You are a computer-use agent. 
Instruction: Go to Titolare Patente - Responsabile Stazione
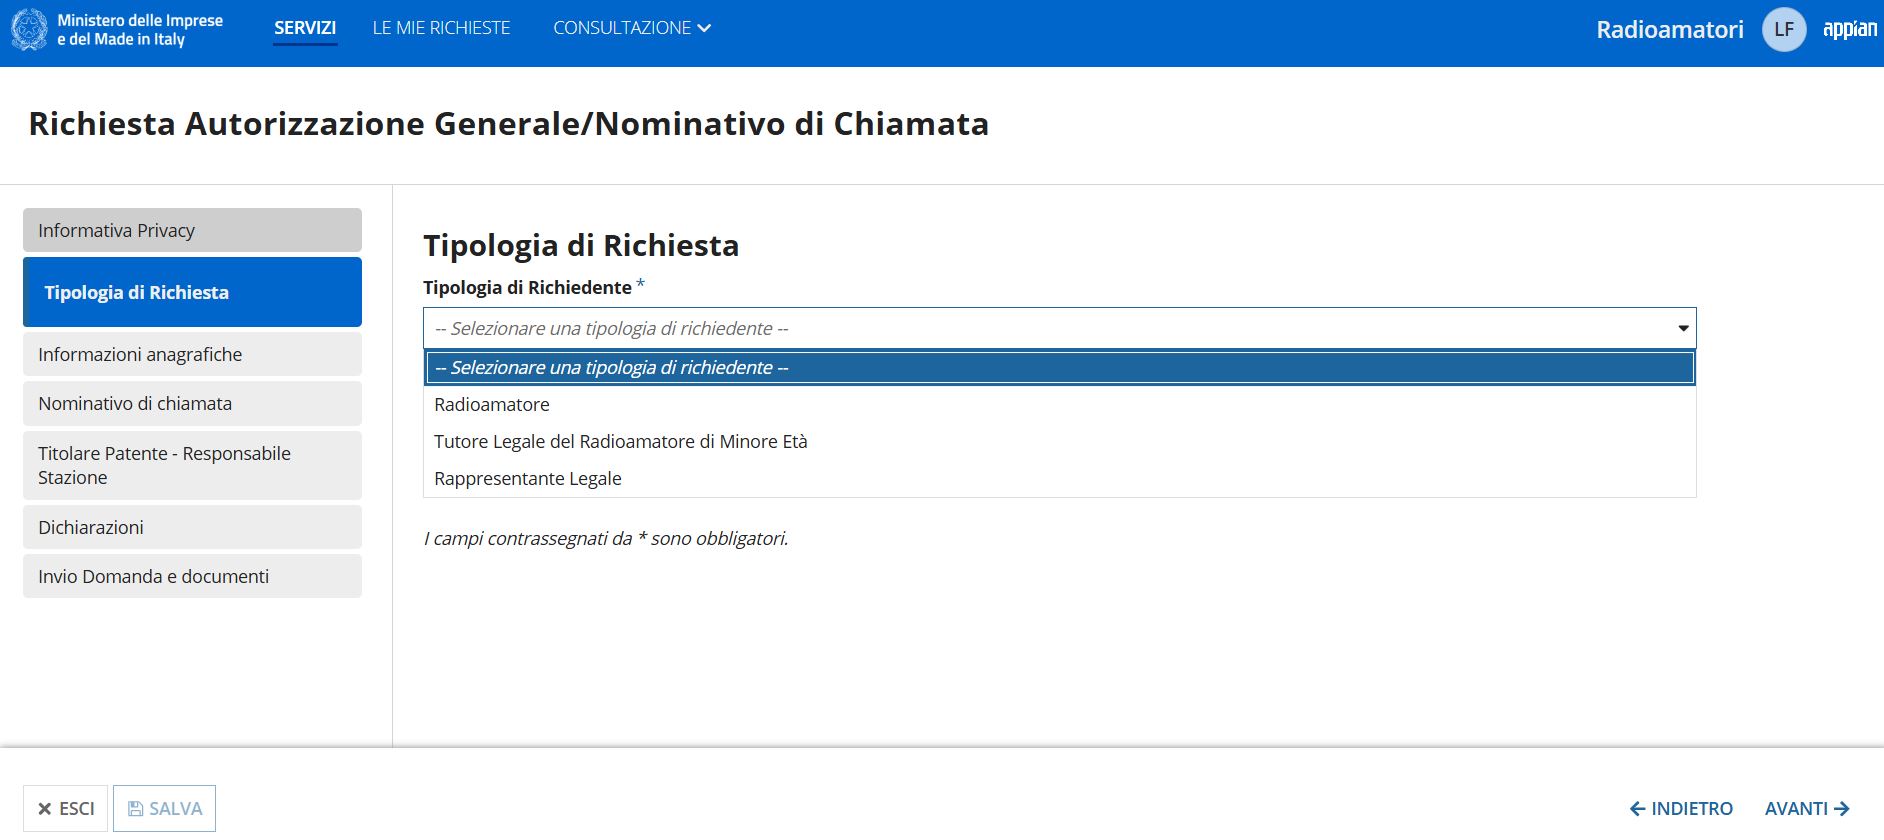pos(192,465)
